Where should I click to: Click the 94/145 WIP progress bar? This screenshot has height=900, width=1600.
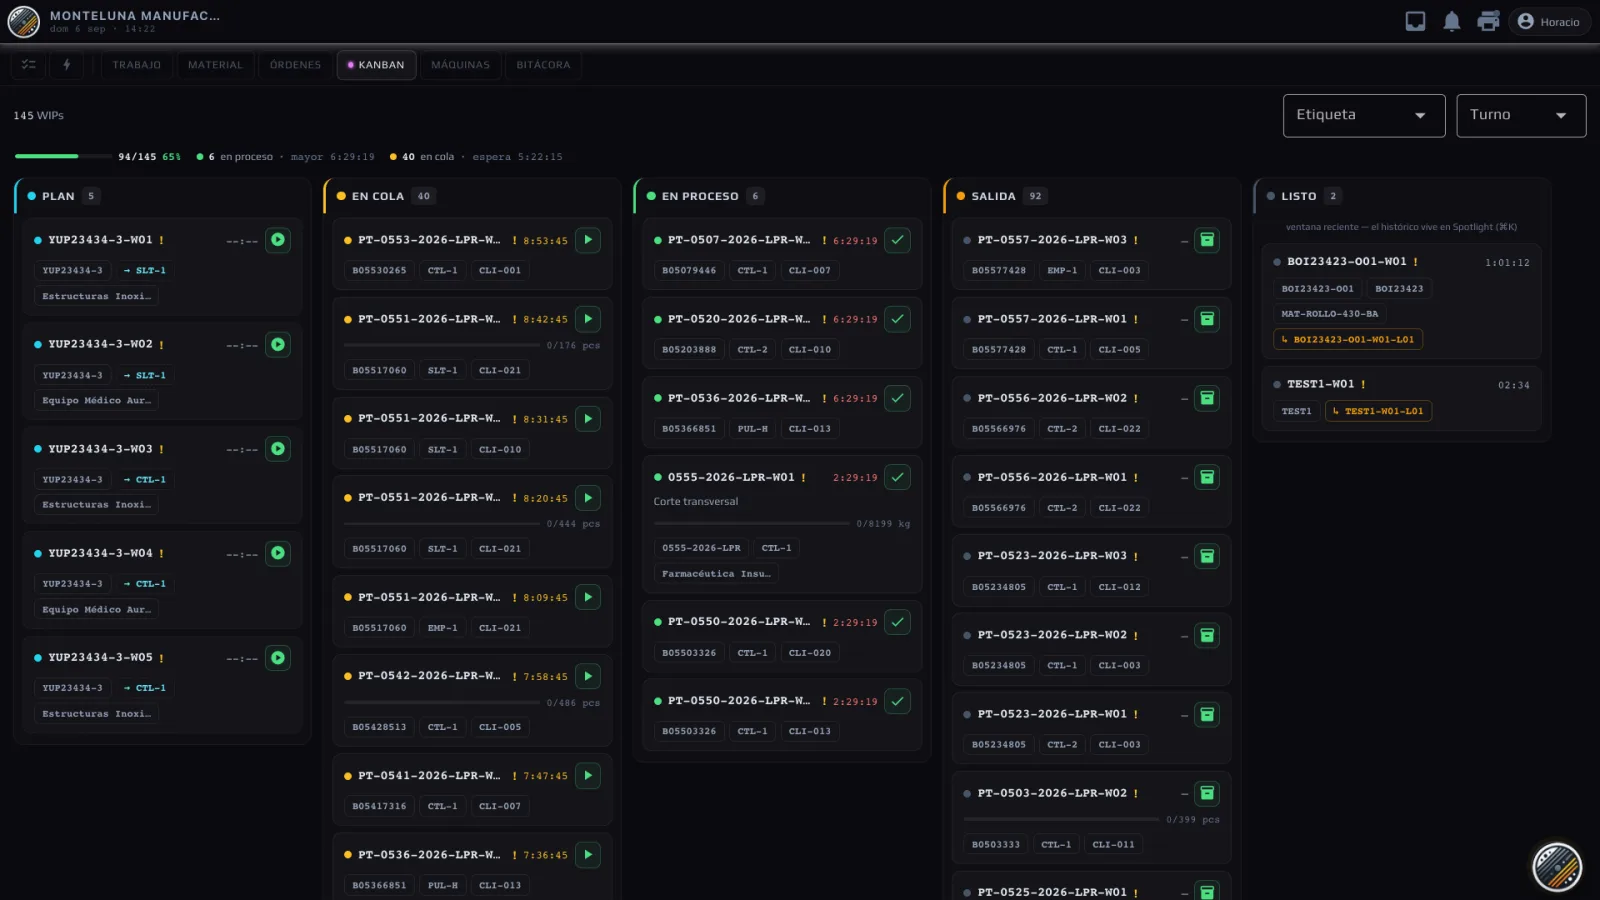coord(63,156)
